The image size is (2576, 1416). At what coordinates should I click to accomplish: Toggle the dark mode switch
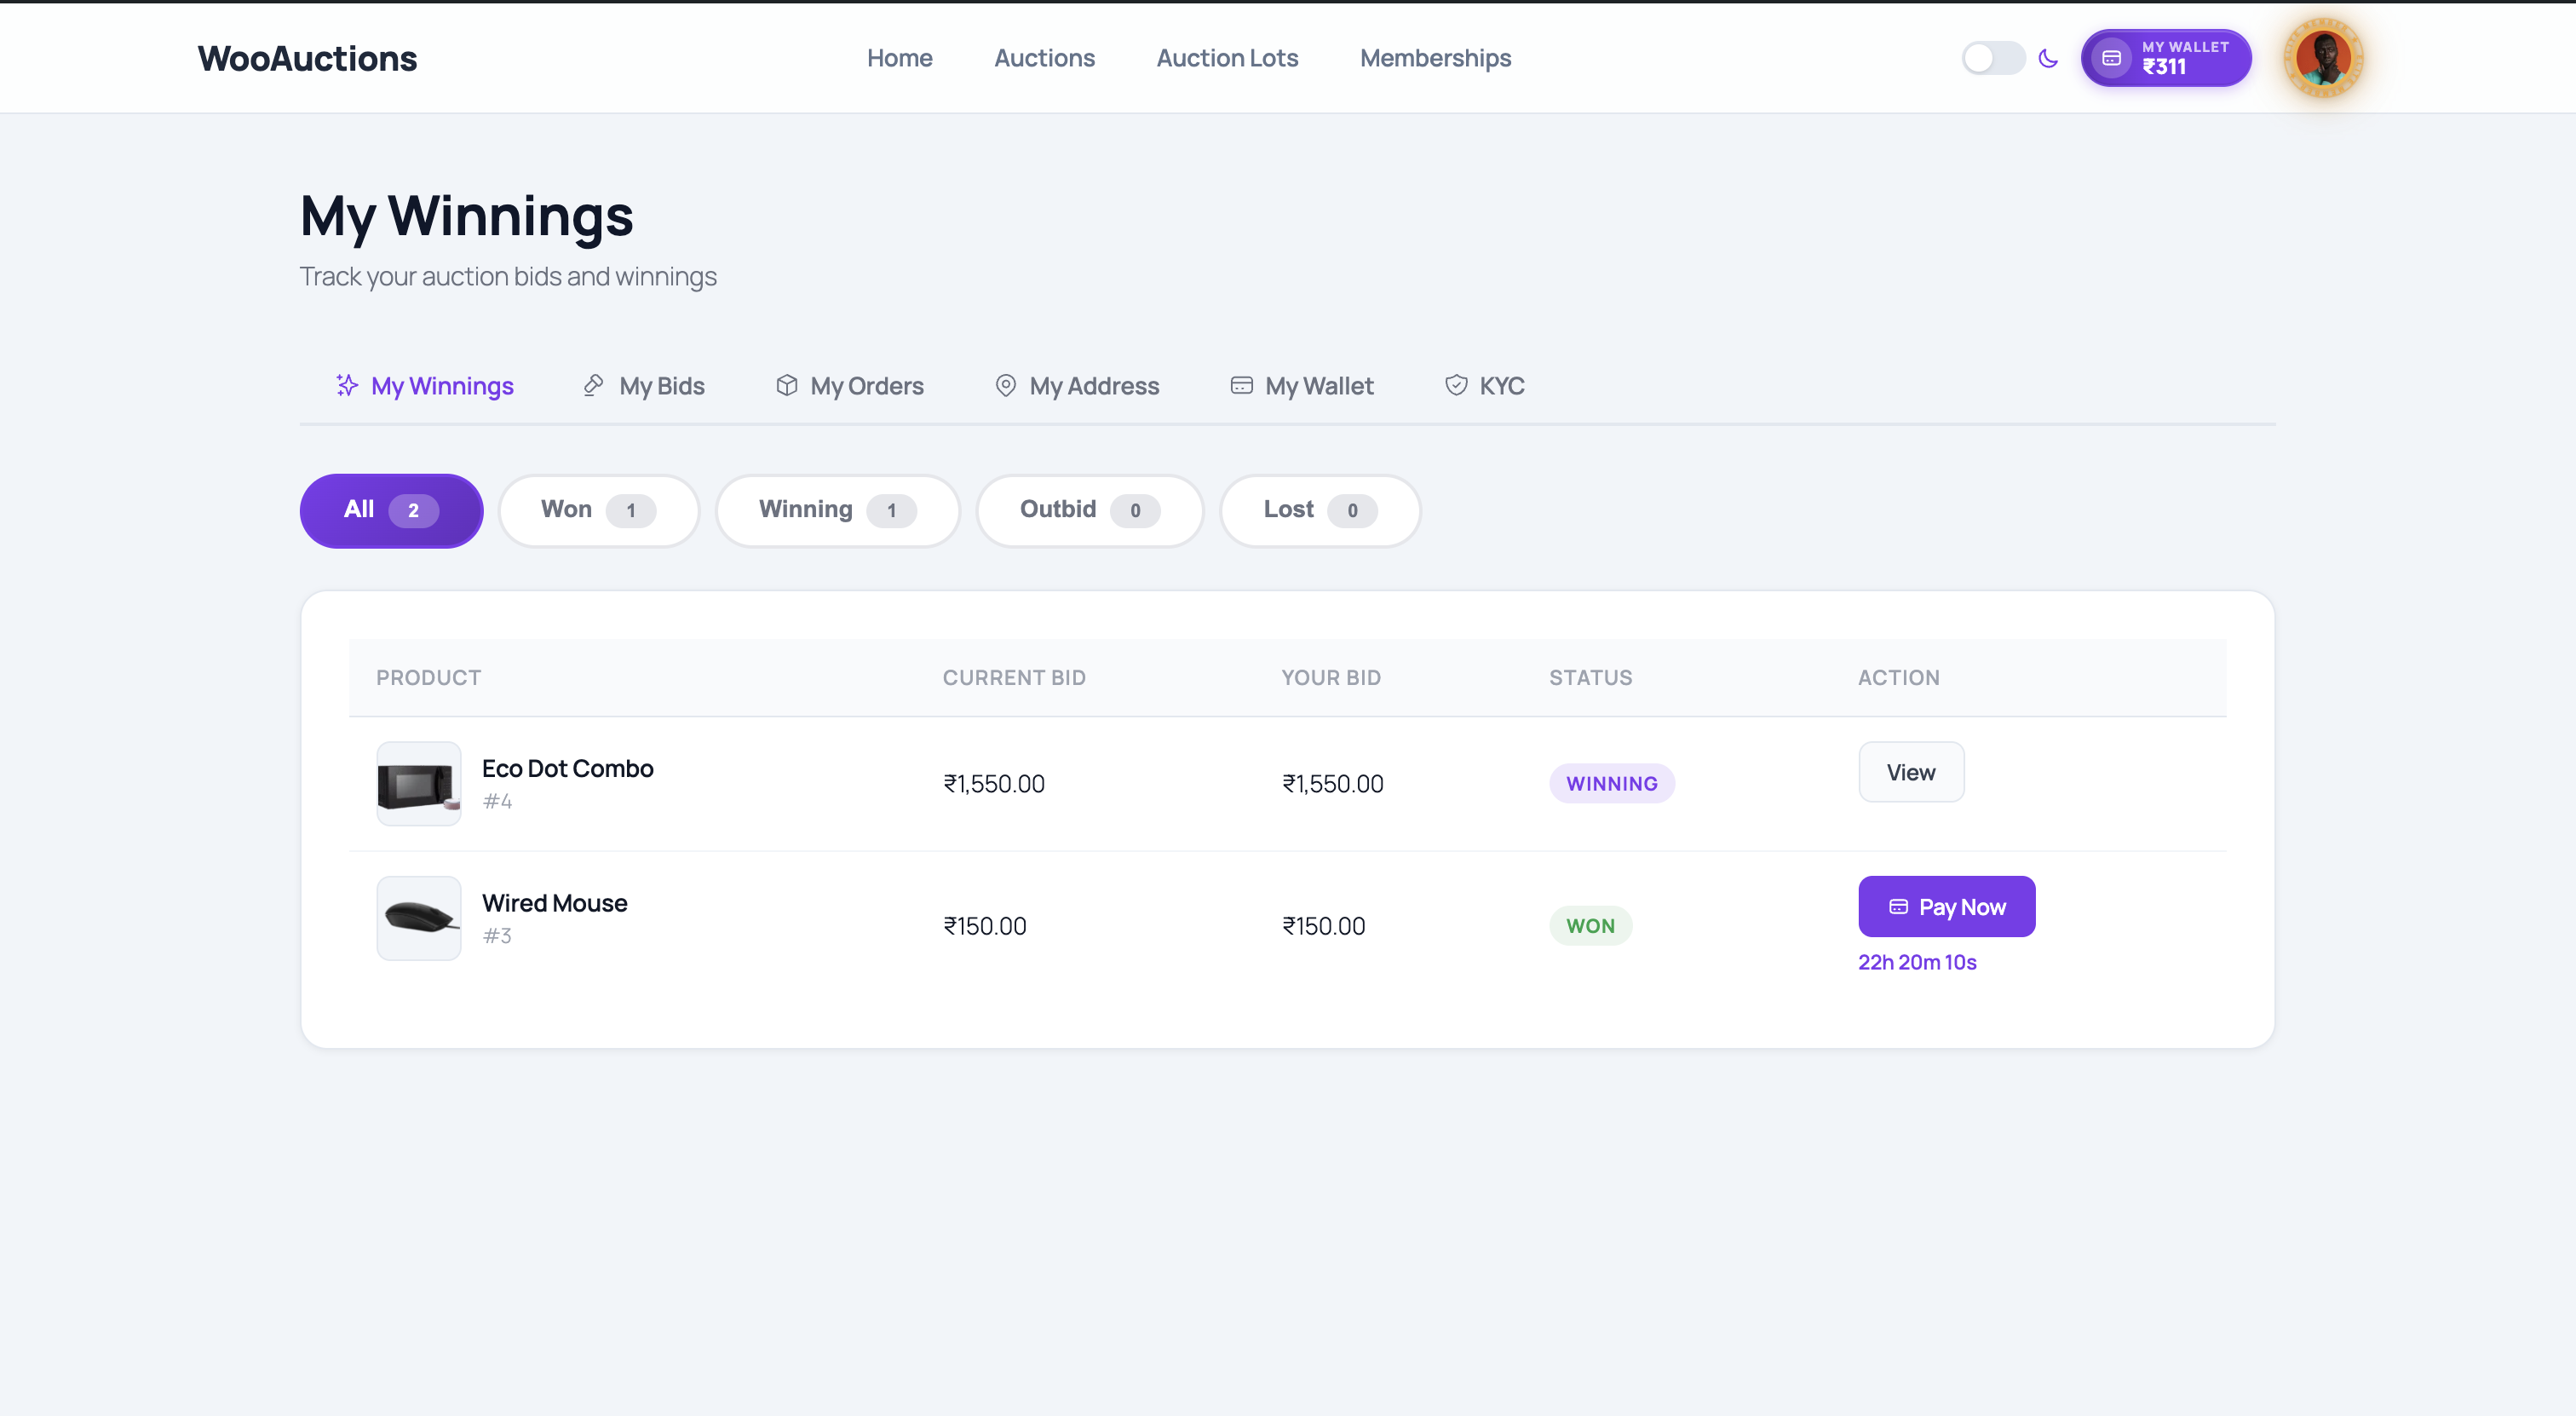[1992, 58]
